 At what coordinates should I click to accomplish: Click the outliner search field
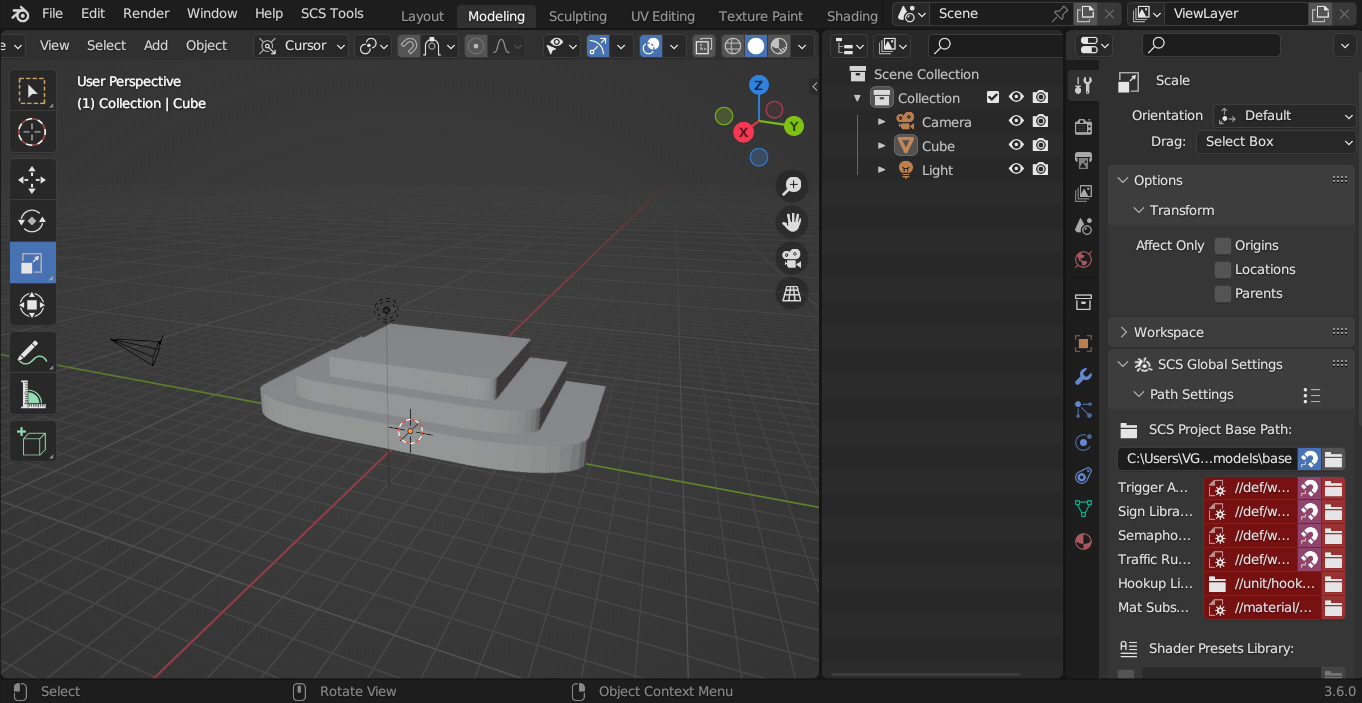pos(993,46)
